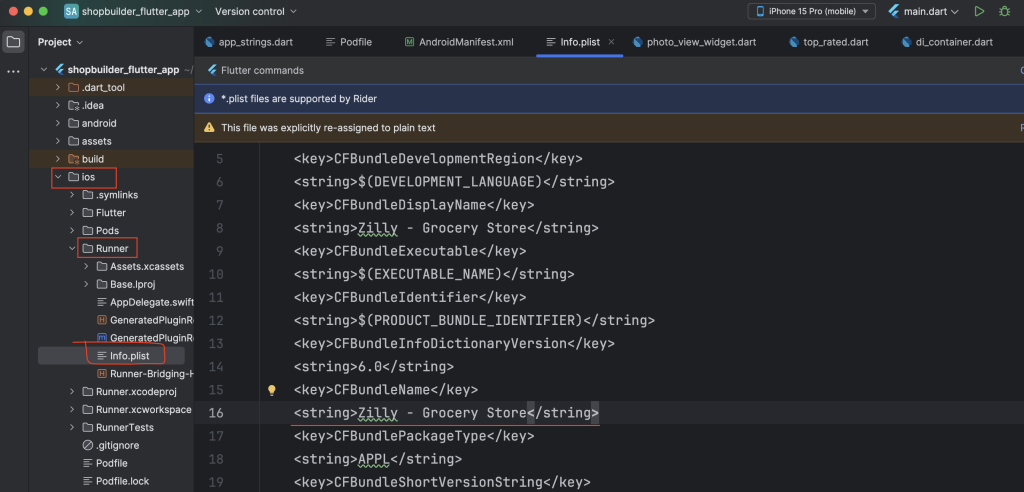Open the iPhone 15 Pro device selector
The width and height of the screenshot is (1024, 492).
812,11
